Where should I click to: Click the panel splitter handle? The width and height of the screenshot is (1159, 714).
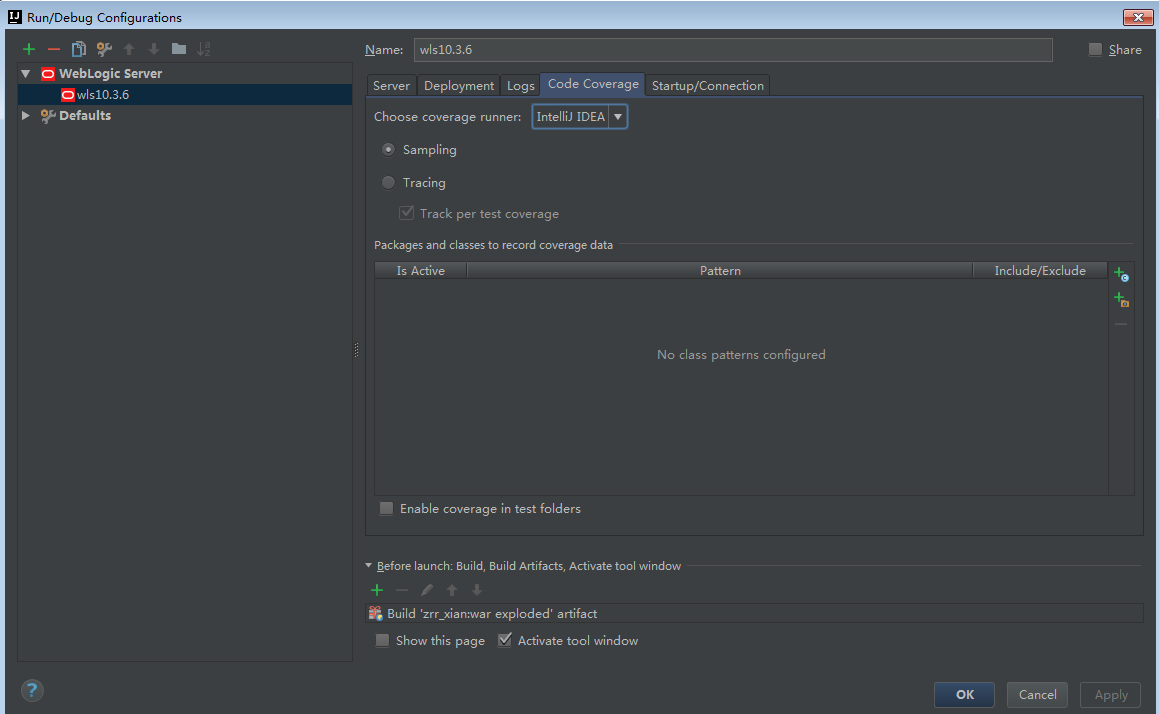point(356,350)
